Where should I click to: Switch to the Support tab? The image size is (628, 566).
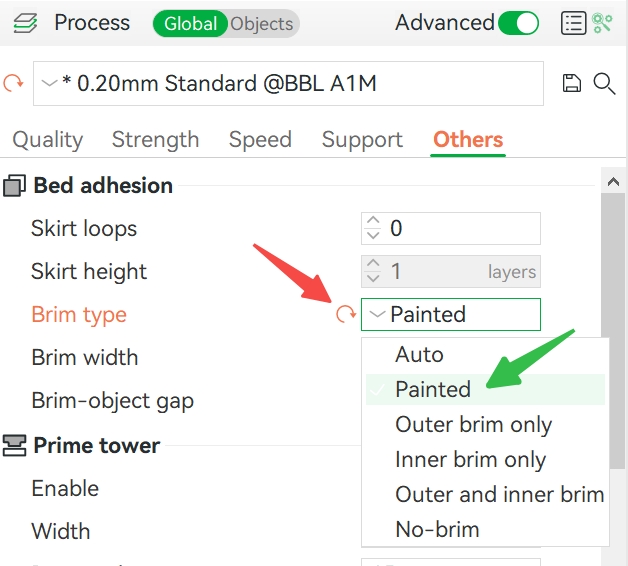362,140
